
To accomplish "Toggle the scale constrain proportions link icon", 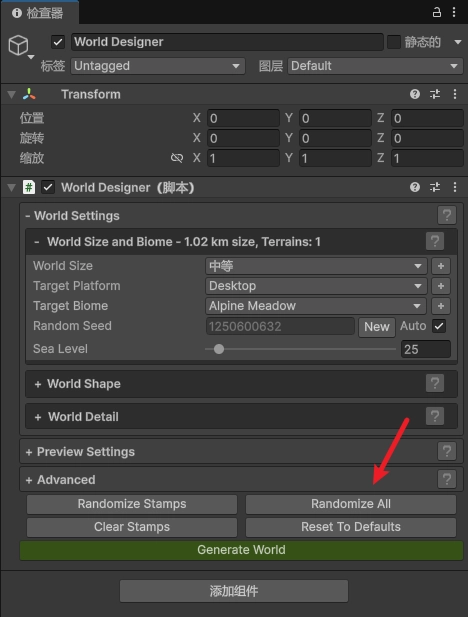I will click(x=177, y=158).
